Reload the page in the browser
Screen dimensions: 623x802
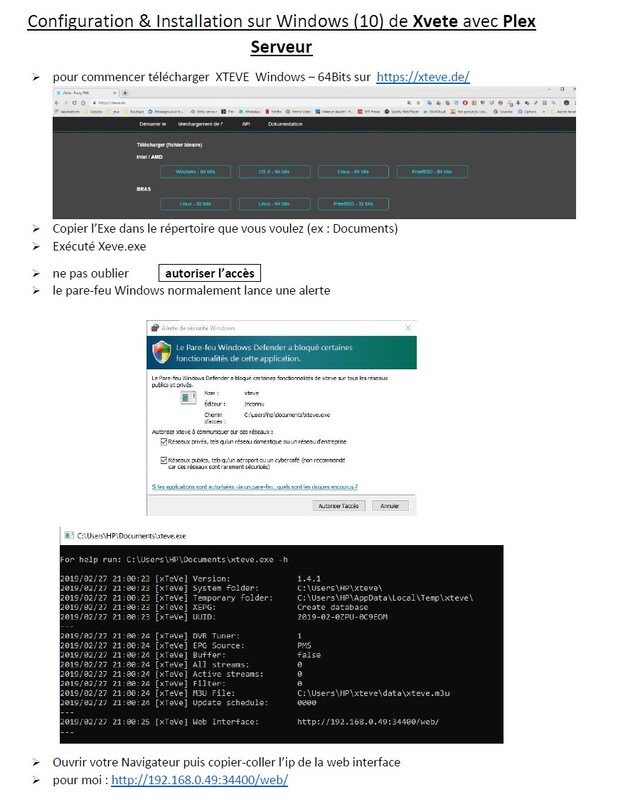[74, 103]
